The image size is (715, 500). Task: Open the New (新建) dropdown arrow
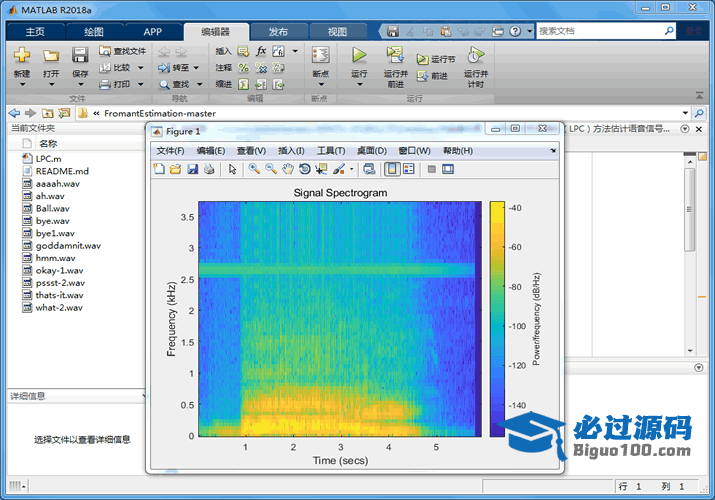coord(22,84)
